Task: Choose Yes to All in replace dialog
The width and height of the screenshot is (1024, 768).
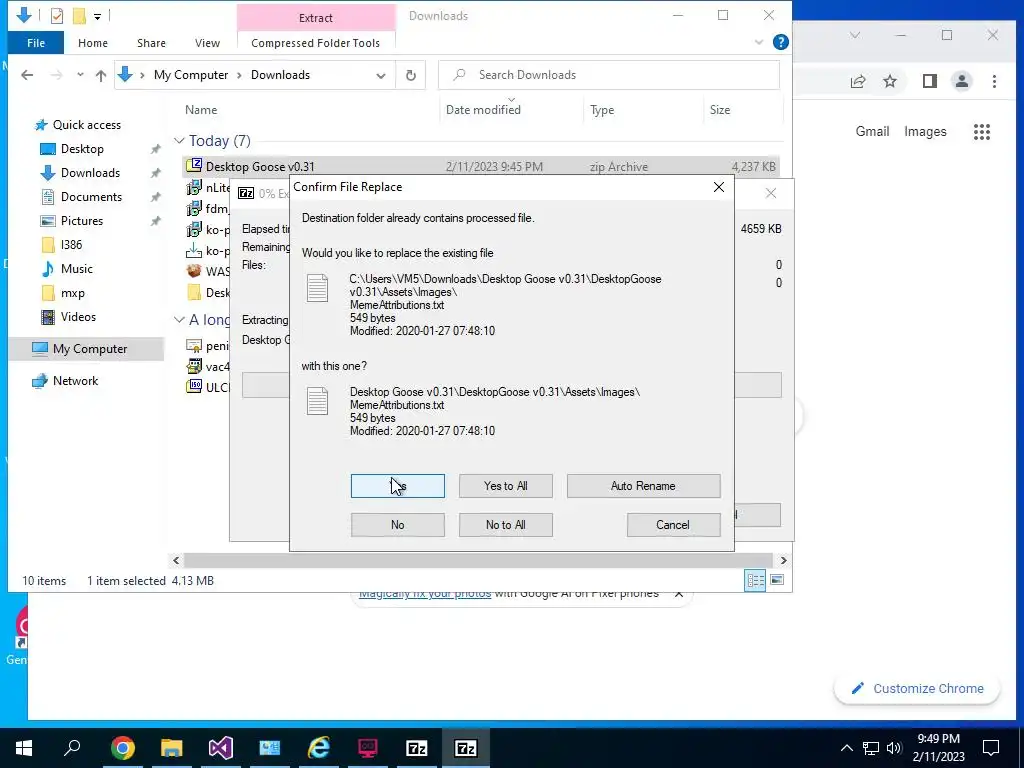Action: pyautogui.click(x=505, y=486)
